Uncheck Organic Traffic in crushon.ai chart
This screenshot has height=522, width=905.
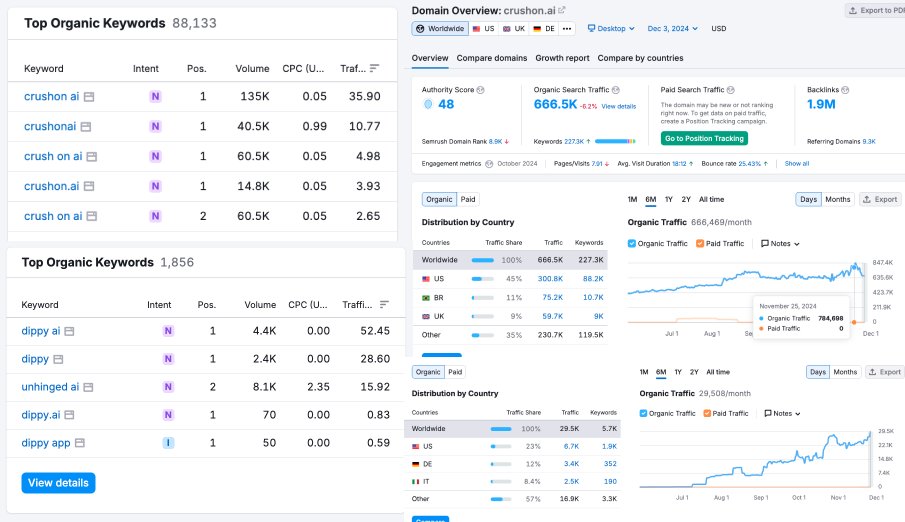coord(631,243)
